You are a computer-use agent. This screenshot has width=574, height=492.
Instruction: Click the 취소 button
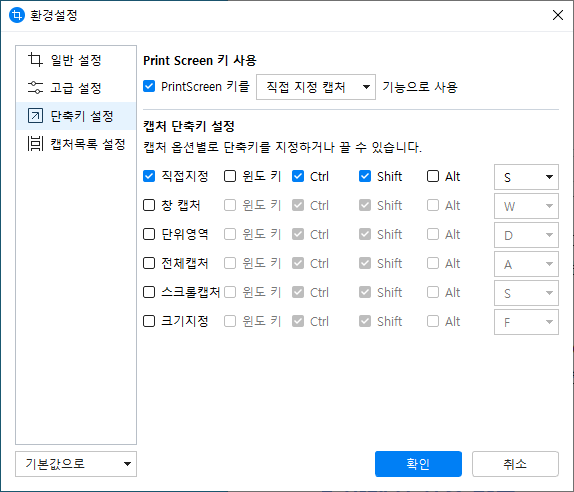515,464
